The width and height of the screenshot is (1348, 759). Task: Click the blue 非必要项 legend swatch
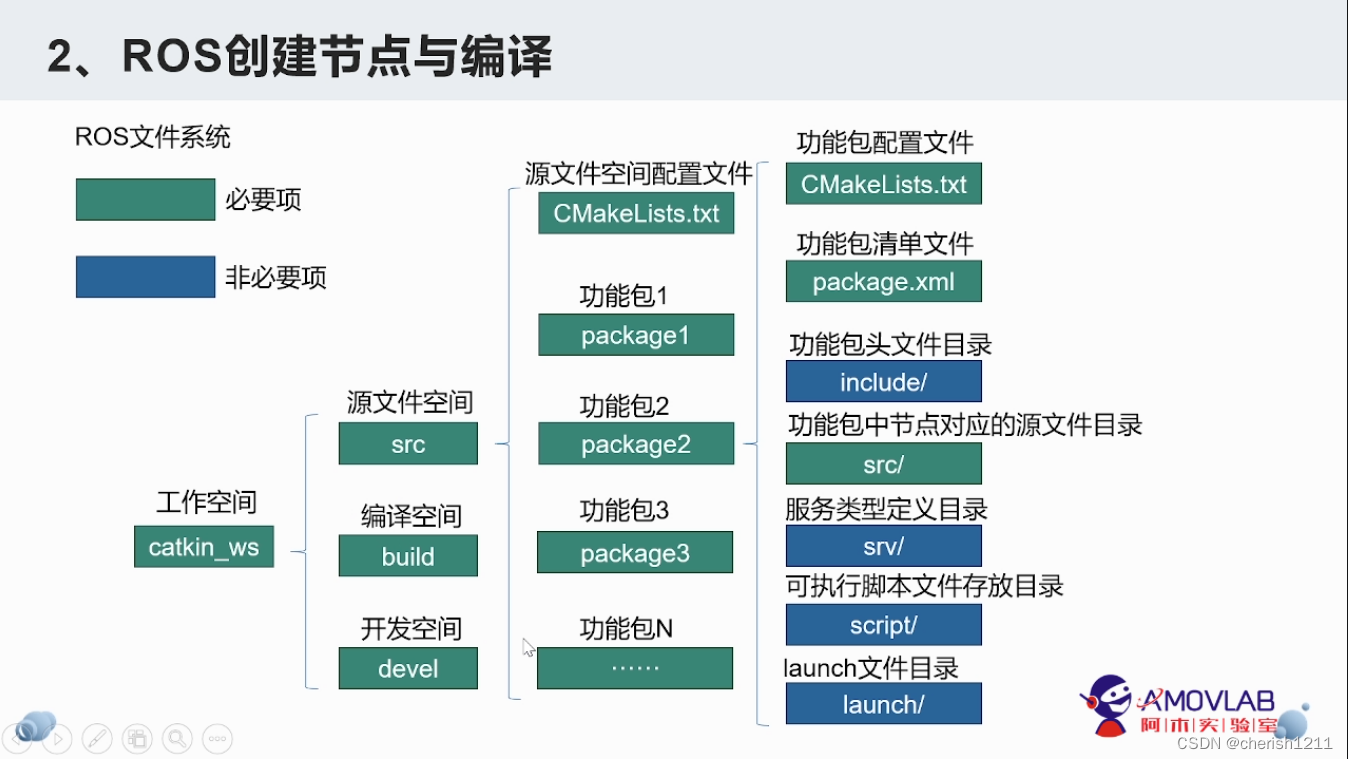[x=145, y=277]
